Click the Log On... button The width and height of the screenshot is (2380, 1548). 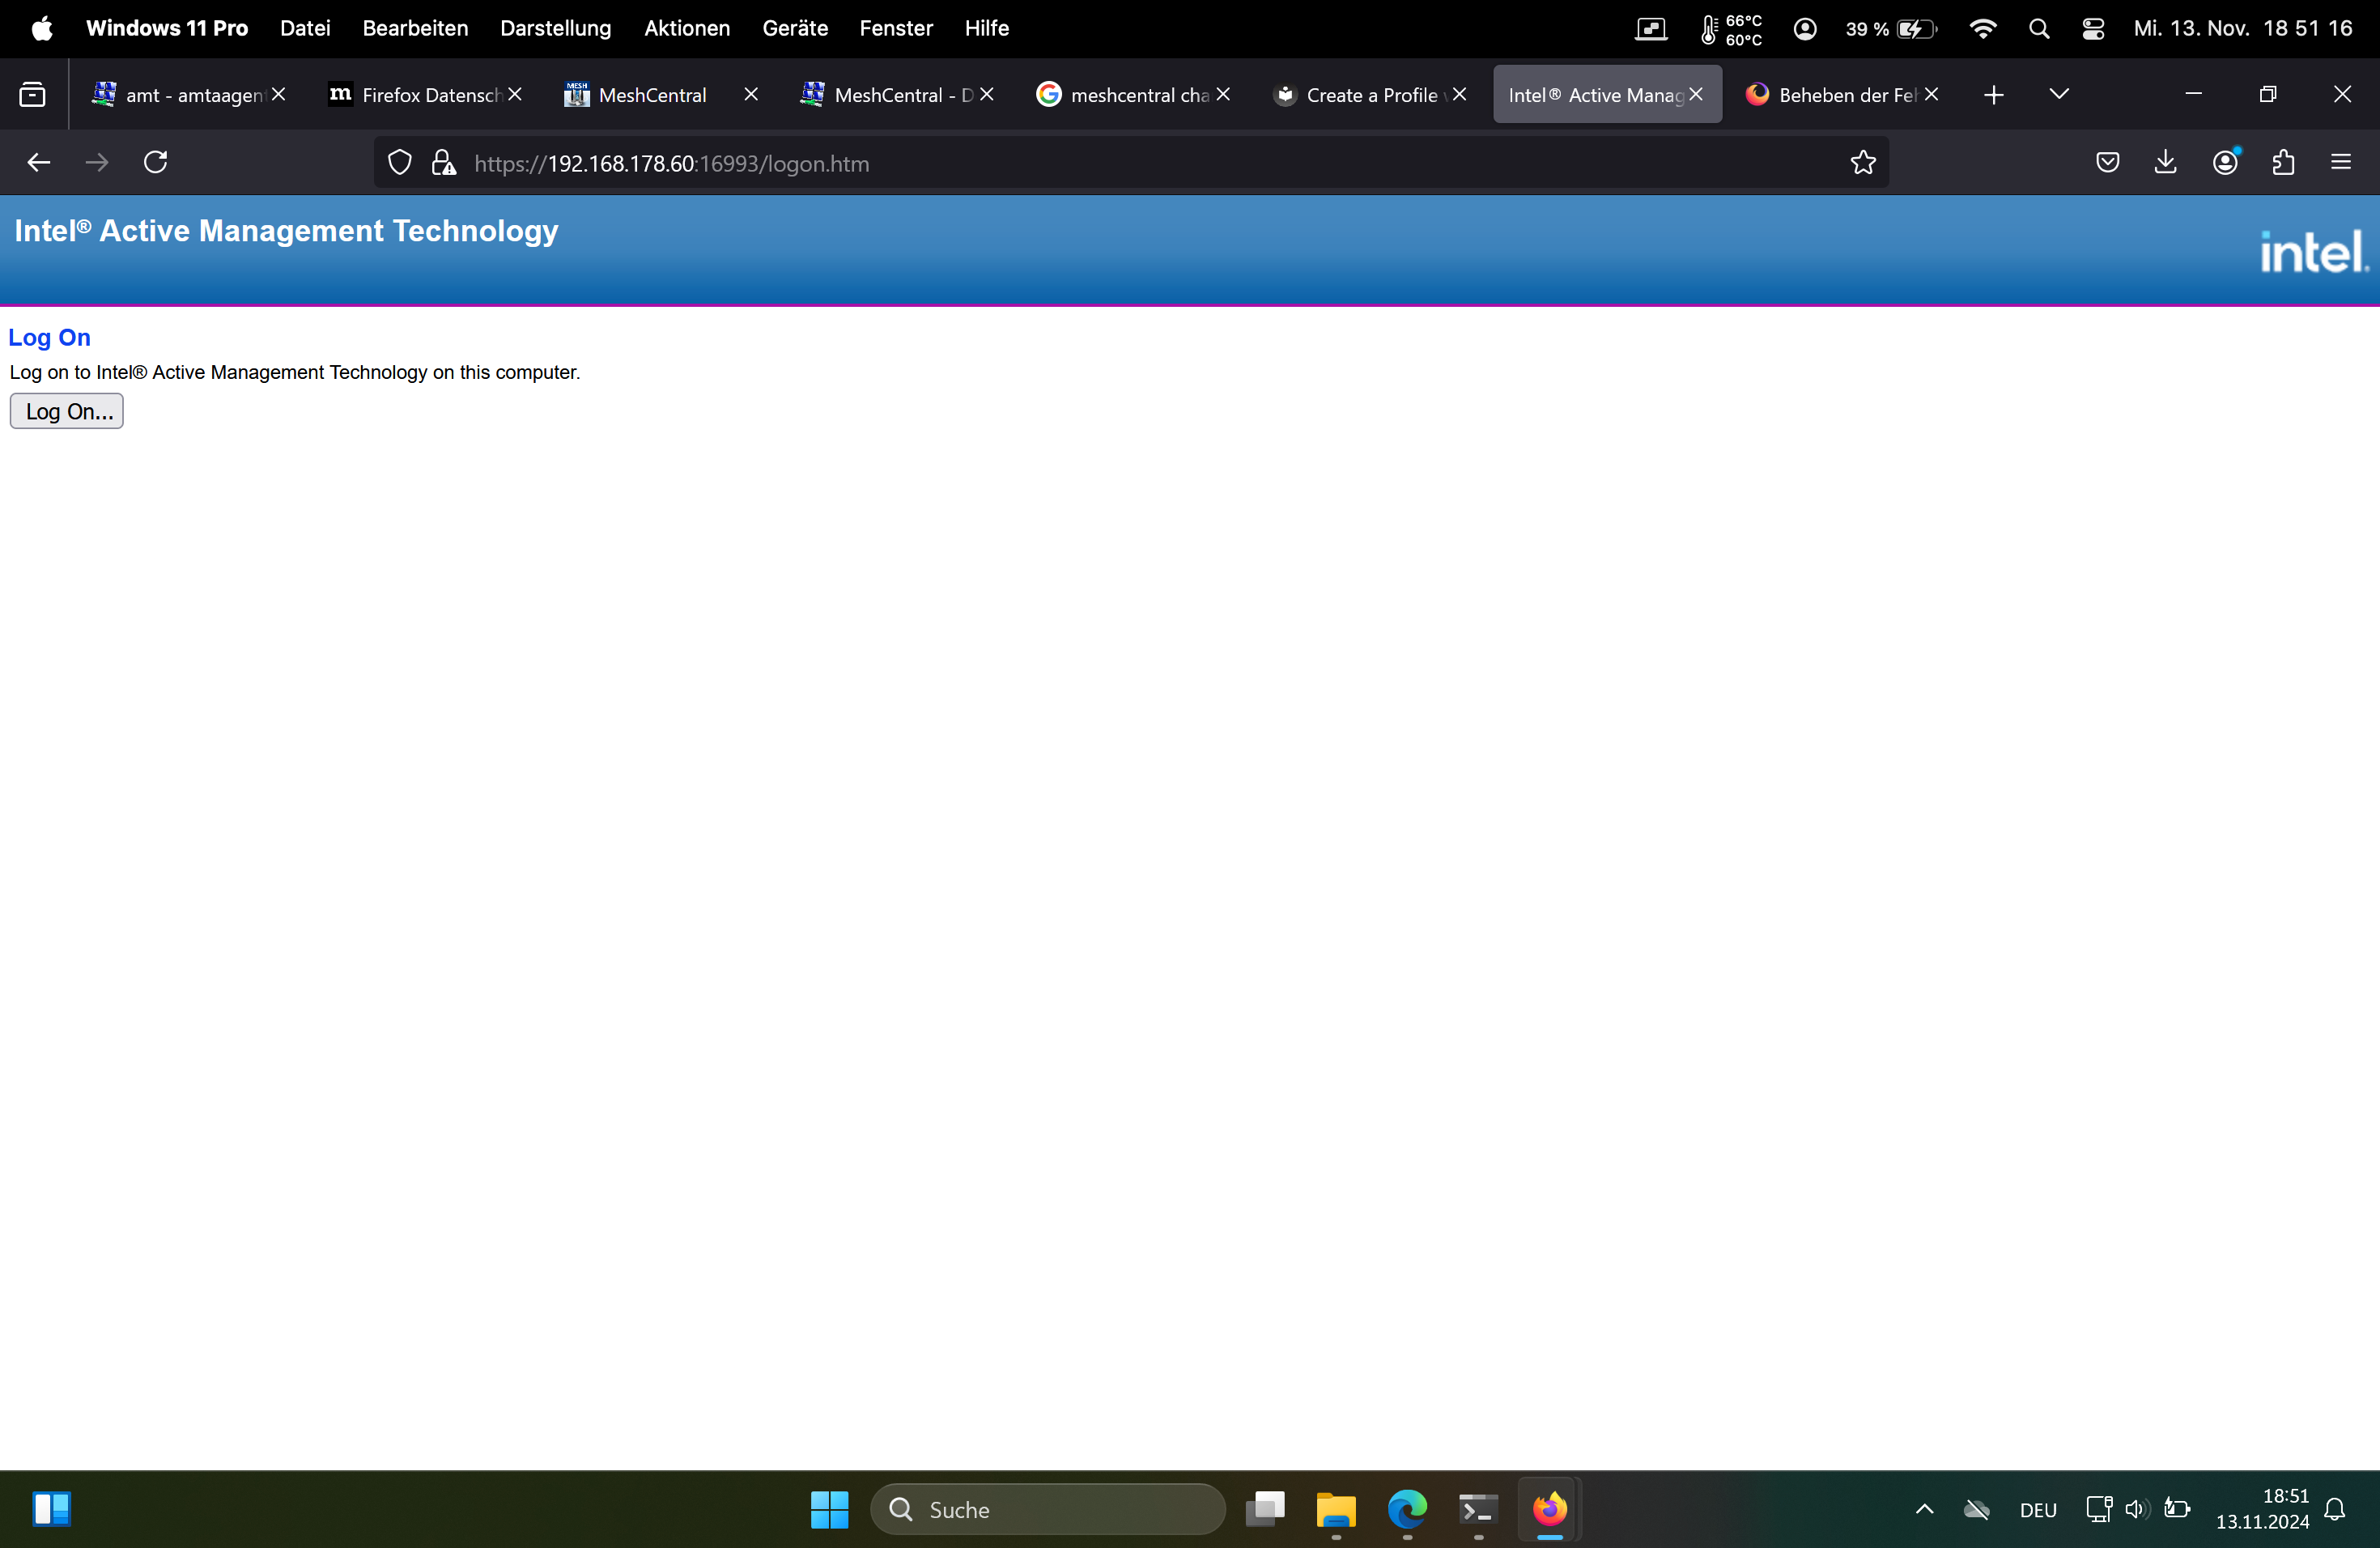pyautogui.click(x=67, y=411)
